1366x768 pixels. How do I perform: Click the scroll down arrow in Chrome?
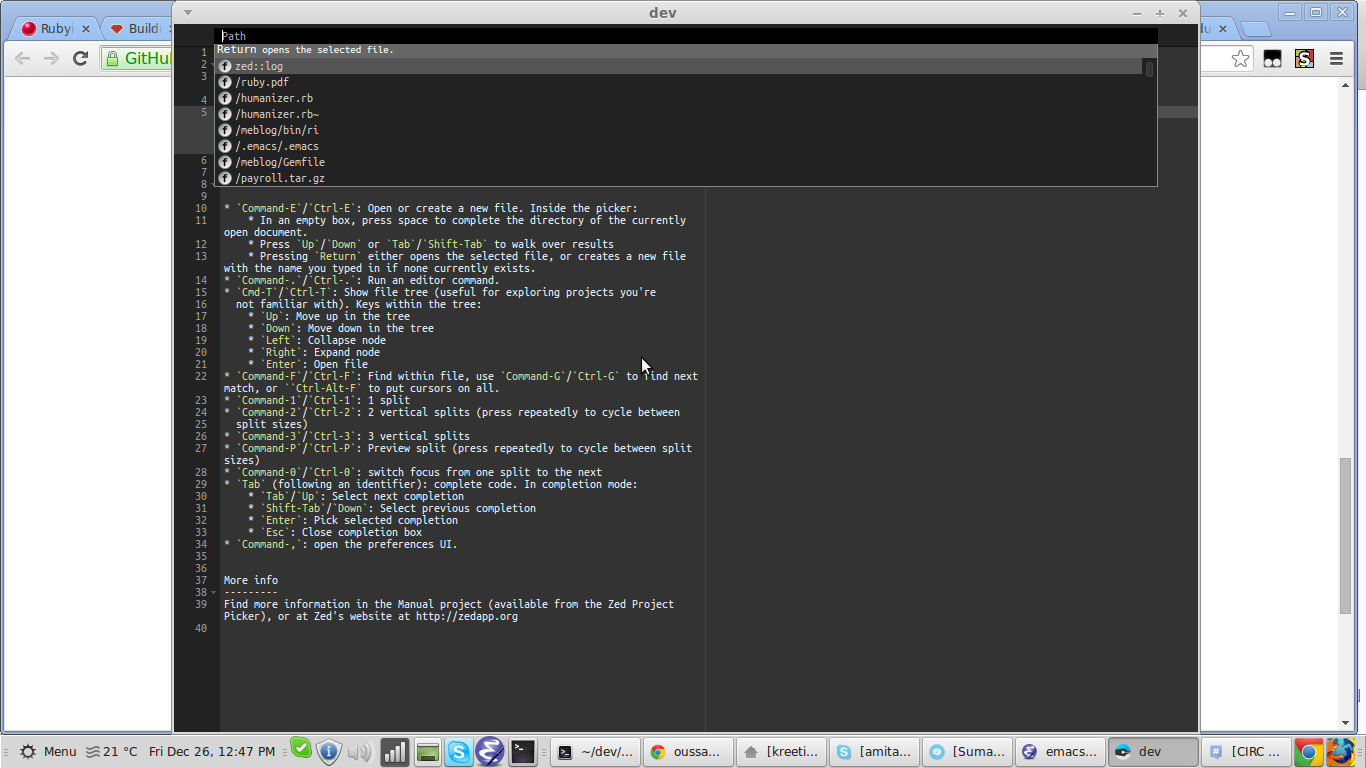coord(1345,723)
